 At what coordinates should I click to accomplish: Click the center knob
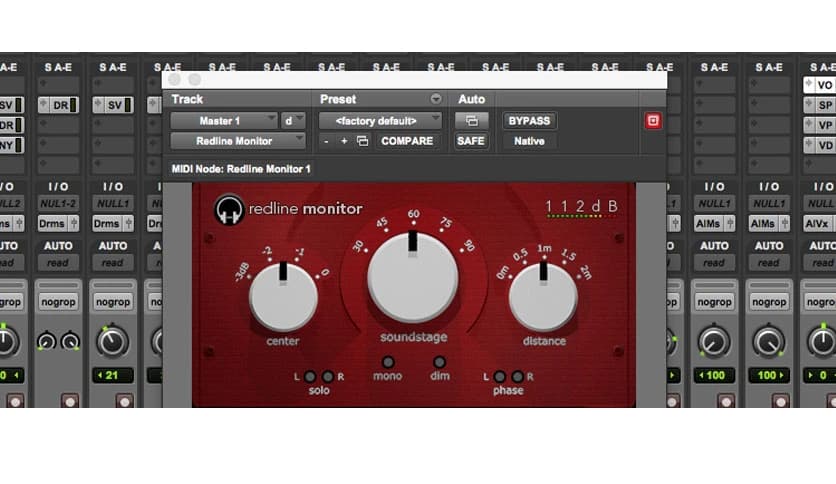[283, 296]
